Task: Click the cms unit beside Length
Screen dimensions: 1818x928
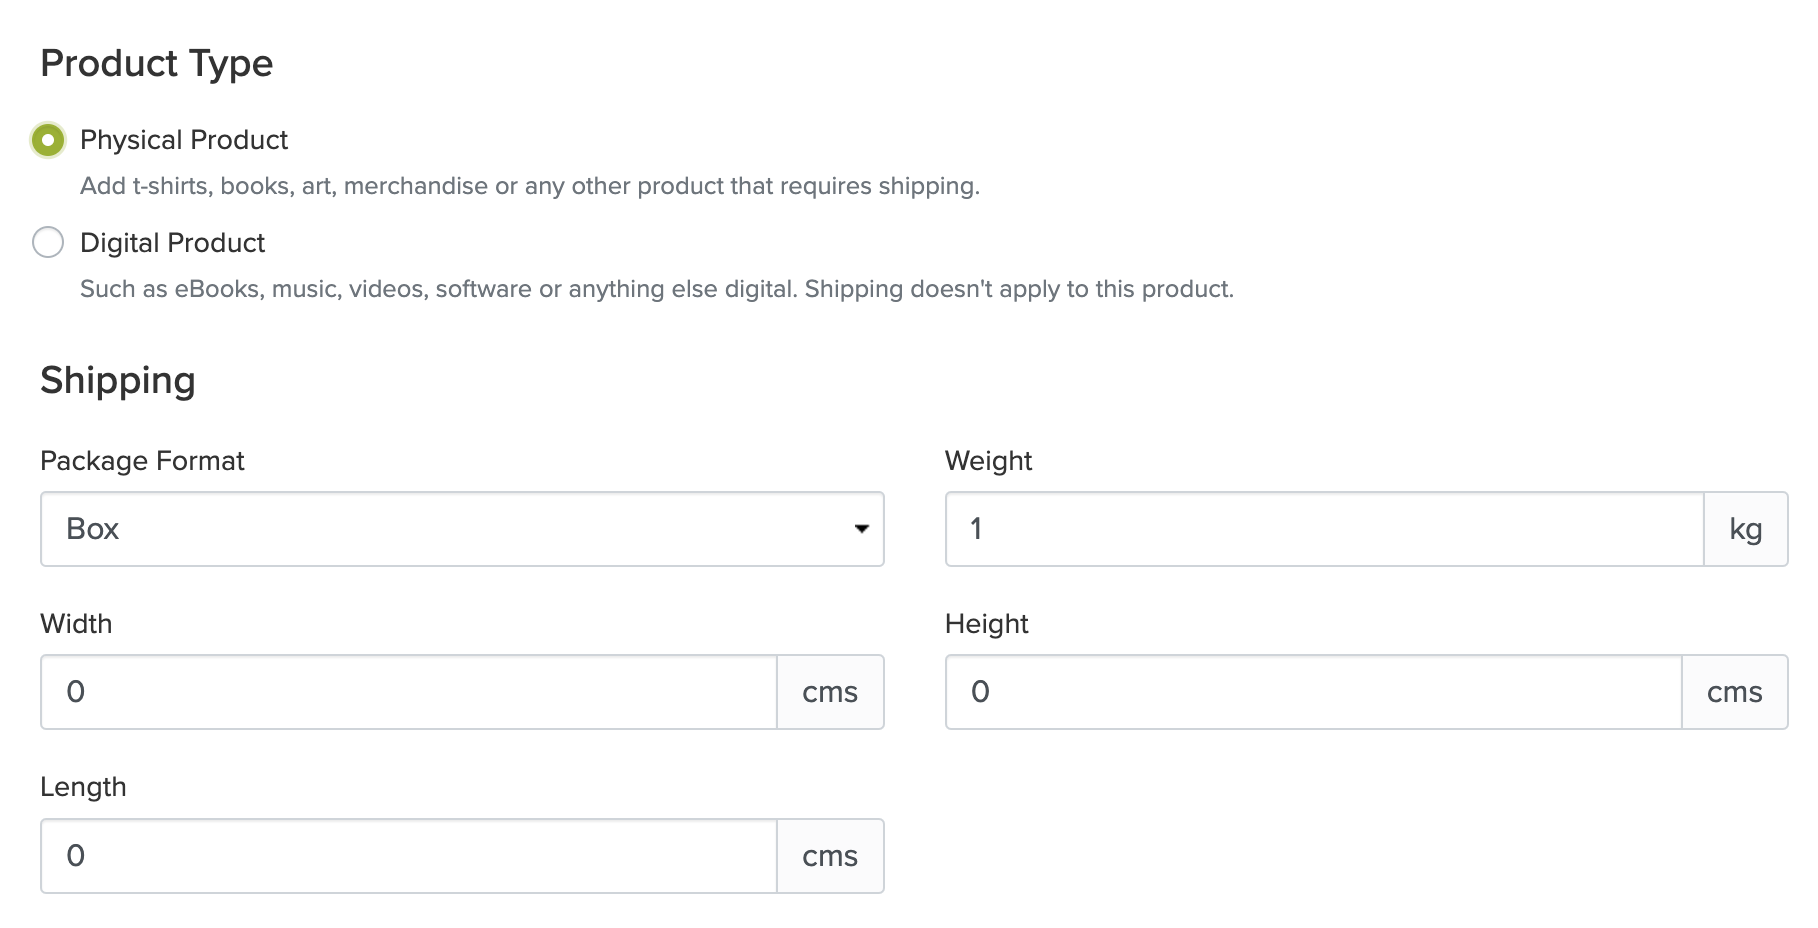Action: click(830, 856)
